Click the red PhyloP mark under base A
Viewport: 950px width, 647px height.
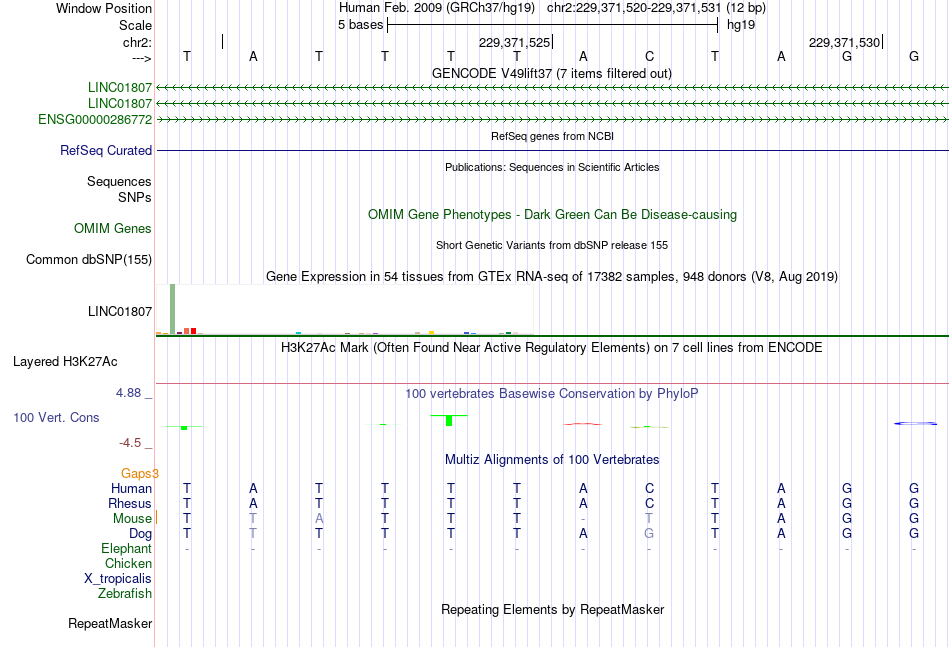583,424
